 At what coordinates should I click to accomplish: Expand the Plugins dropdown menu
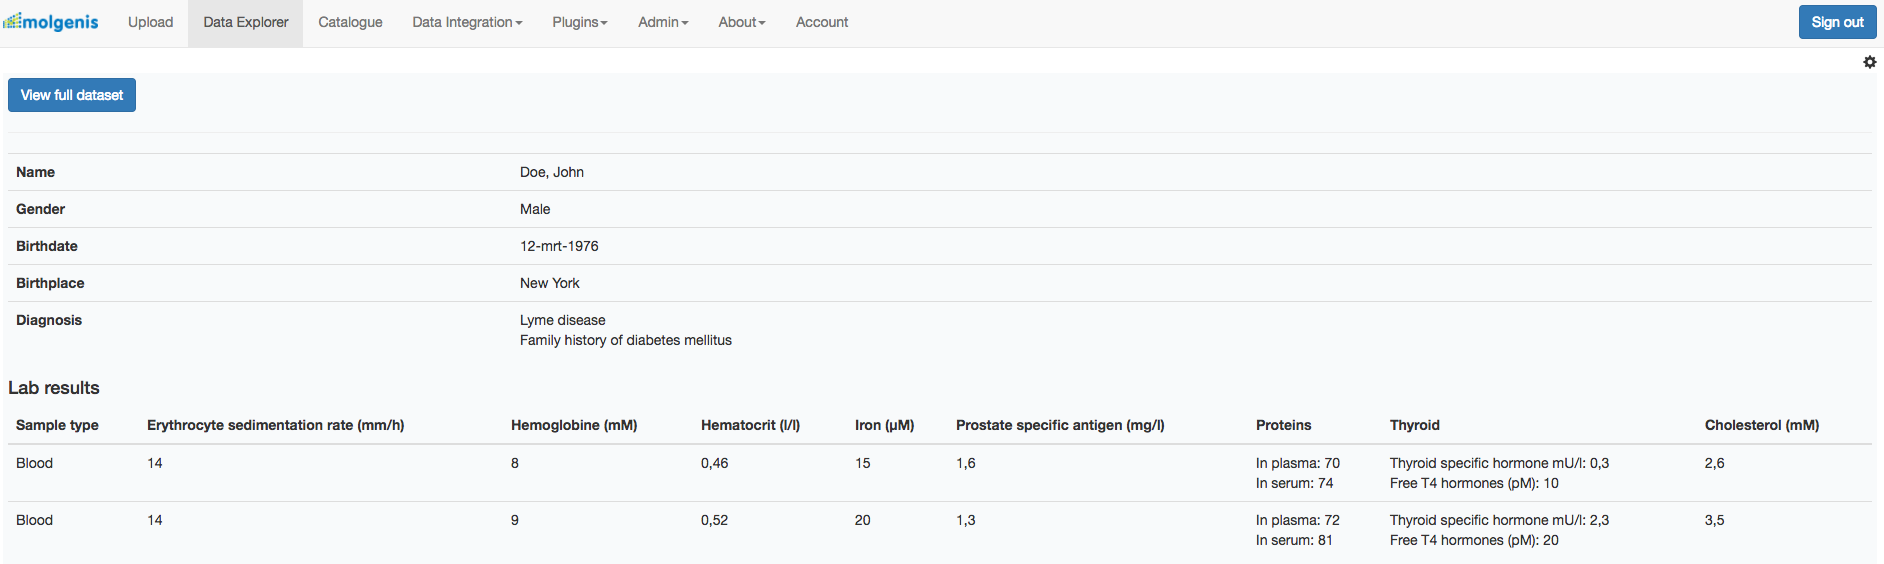point(579,22)
